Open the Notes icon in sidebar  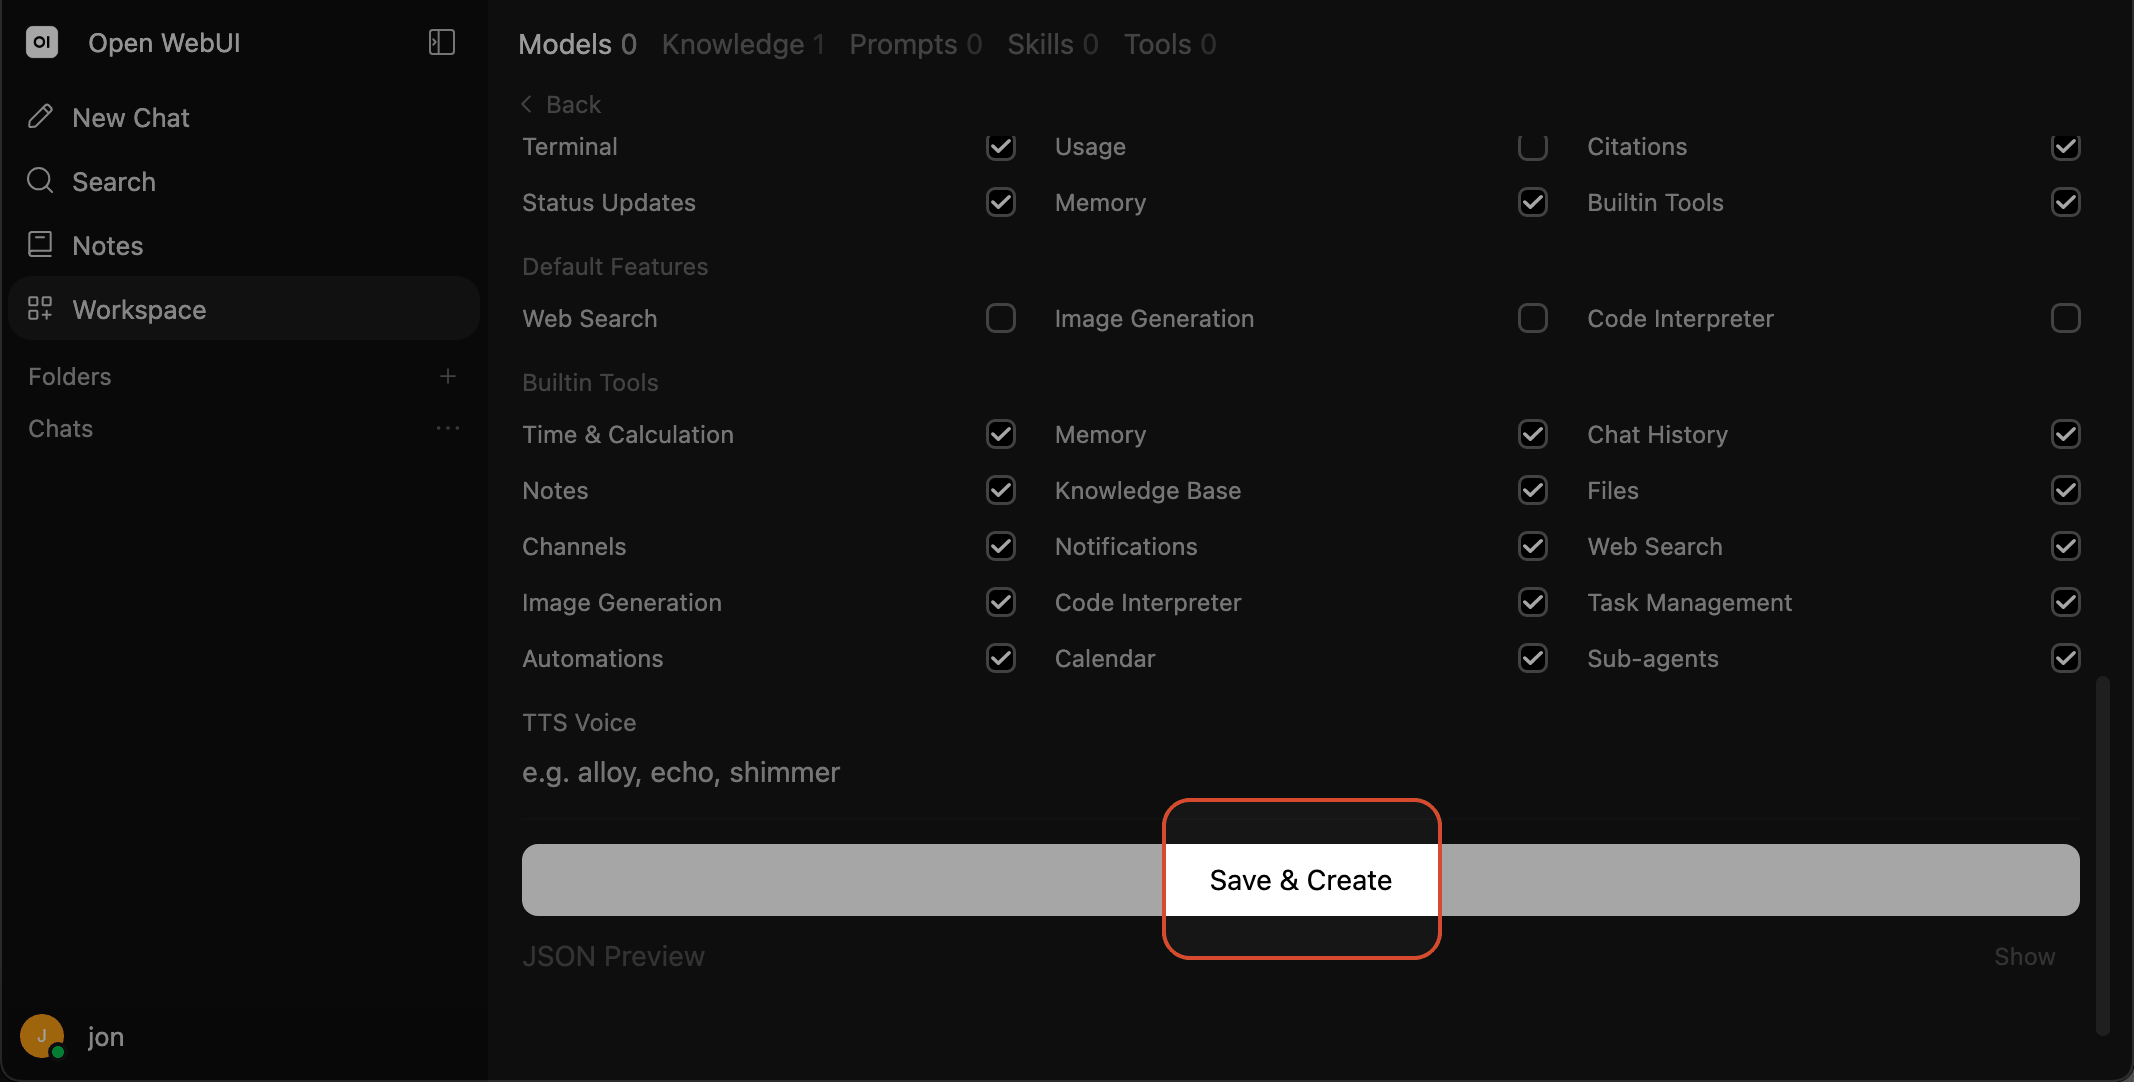coord(40,245)
